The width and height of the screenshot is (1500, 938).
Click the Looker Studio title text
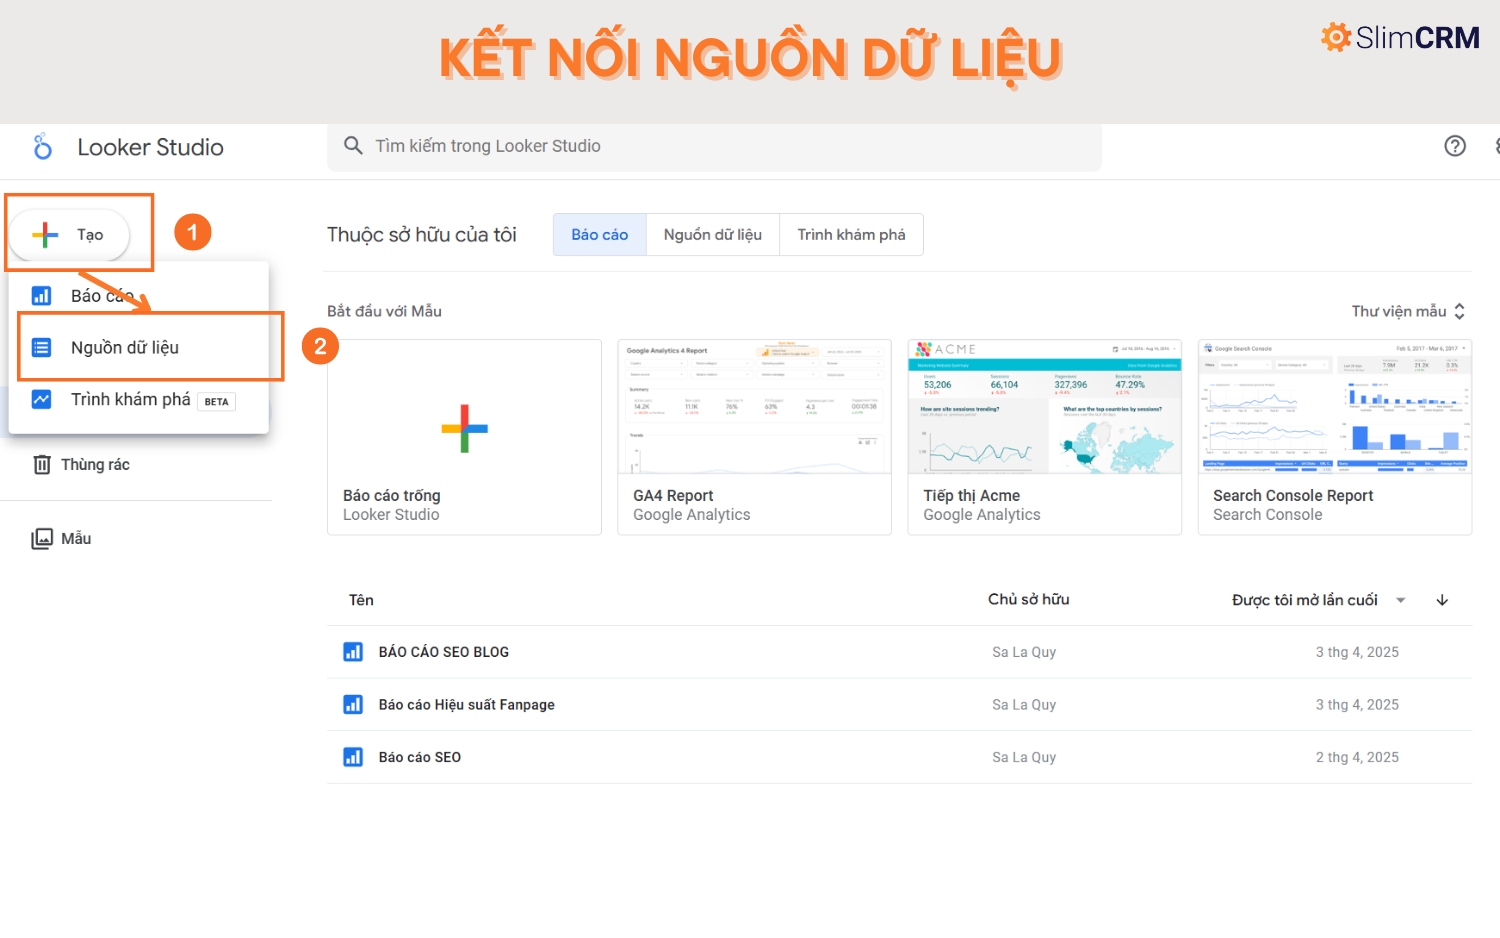tap(150, 147)
